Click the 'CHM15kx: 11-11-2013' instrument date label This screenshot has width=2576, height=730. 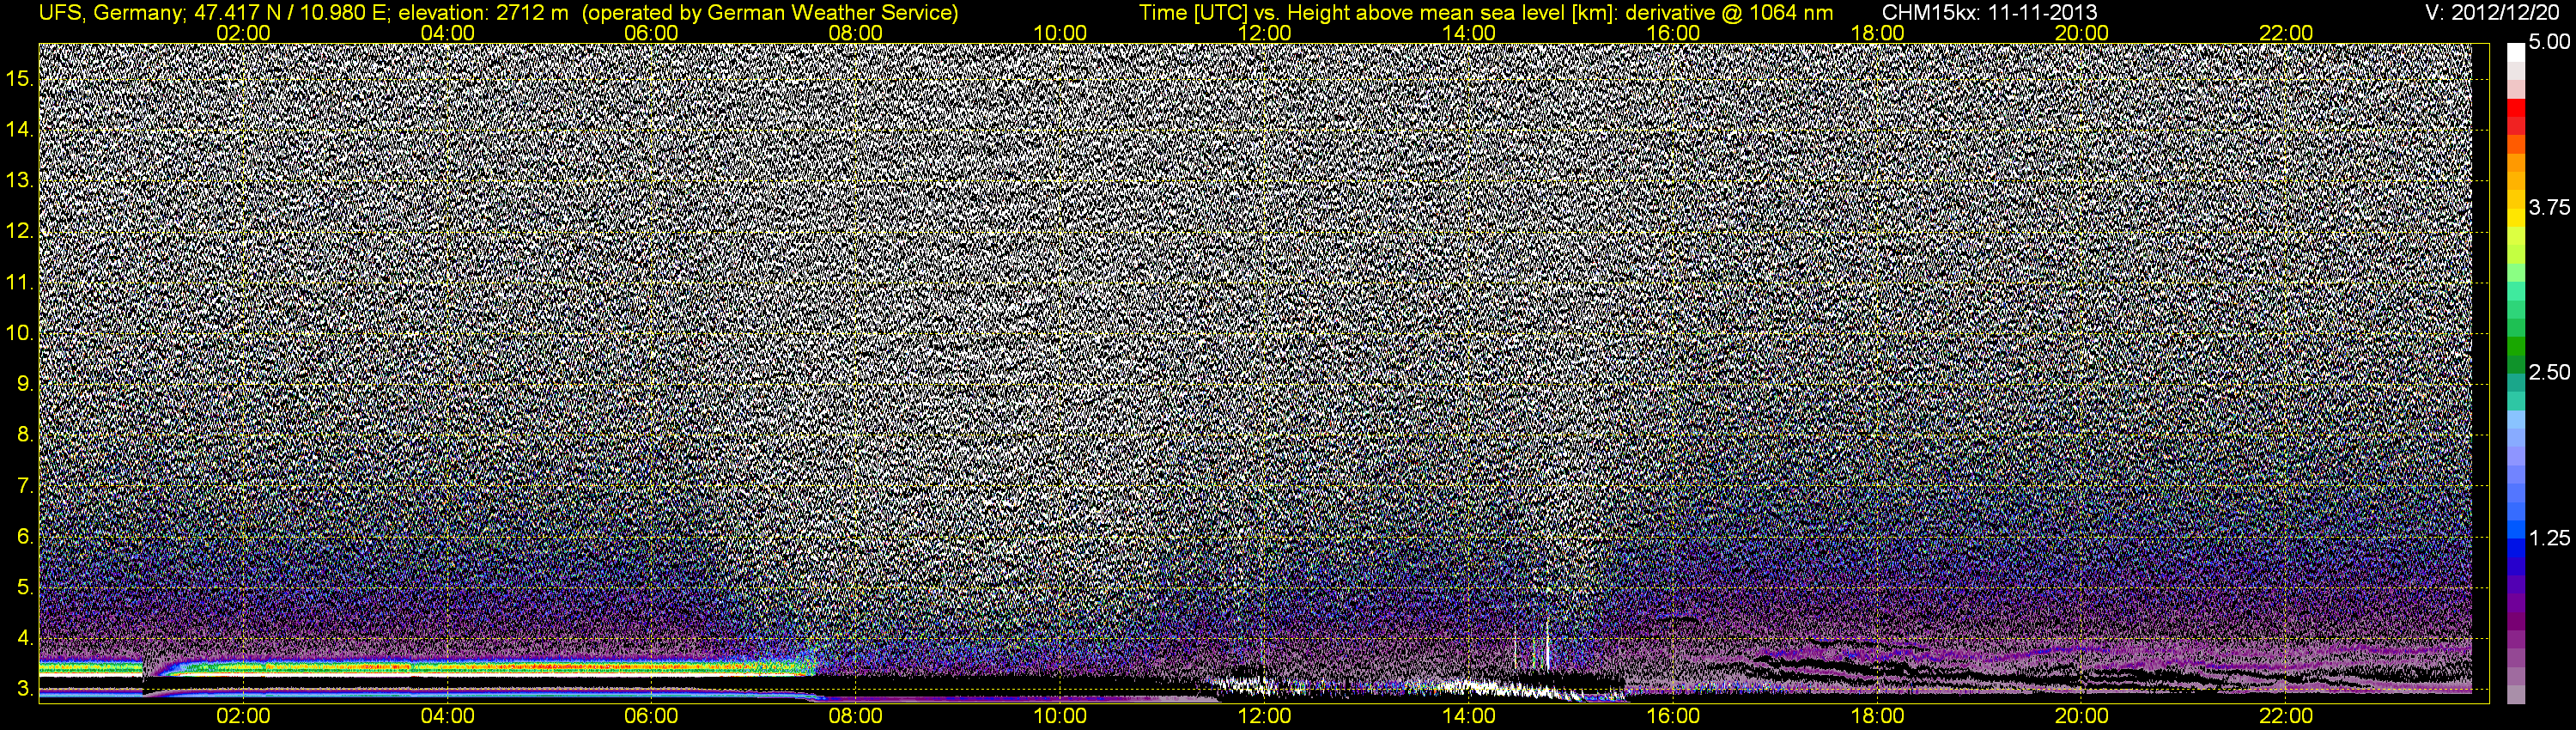click(x=1990, y=13)
